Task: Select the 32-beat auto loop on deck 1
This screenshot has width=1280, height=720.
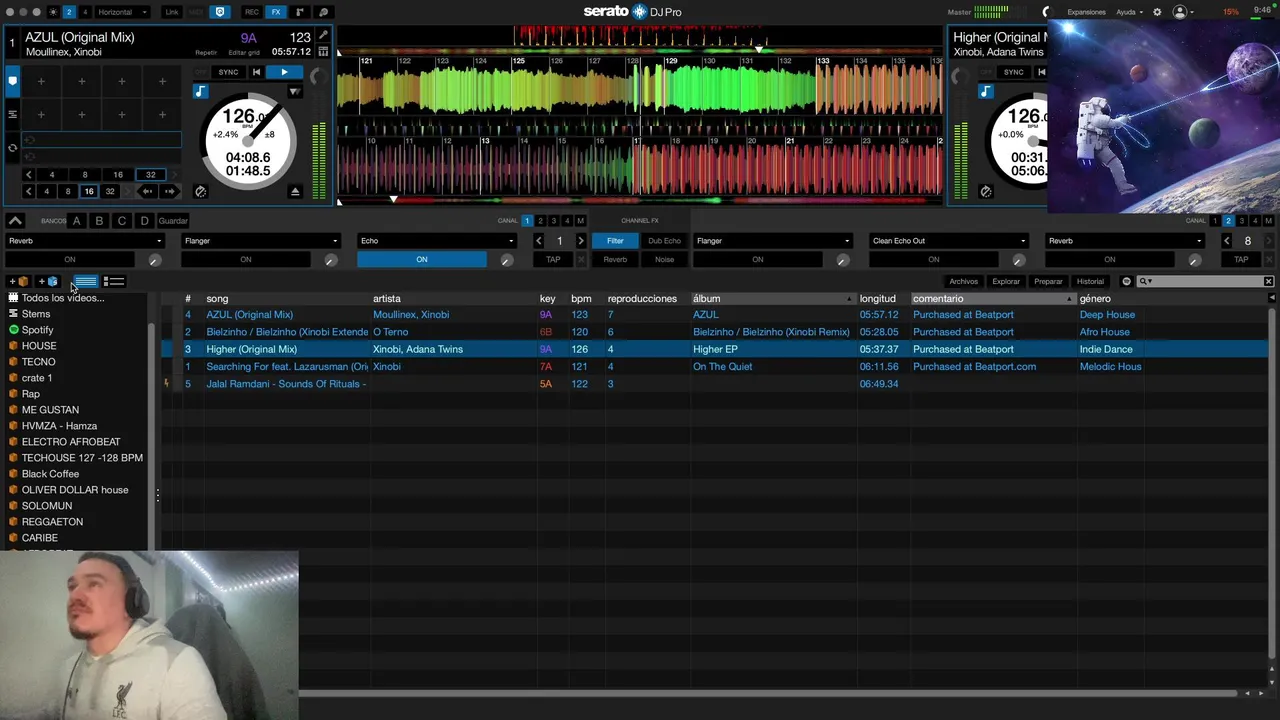Action: click(x=151, y=175)
